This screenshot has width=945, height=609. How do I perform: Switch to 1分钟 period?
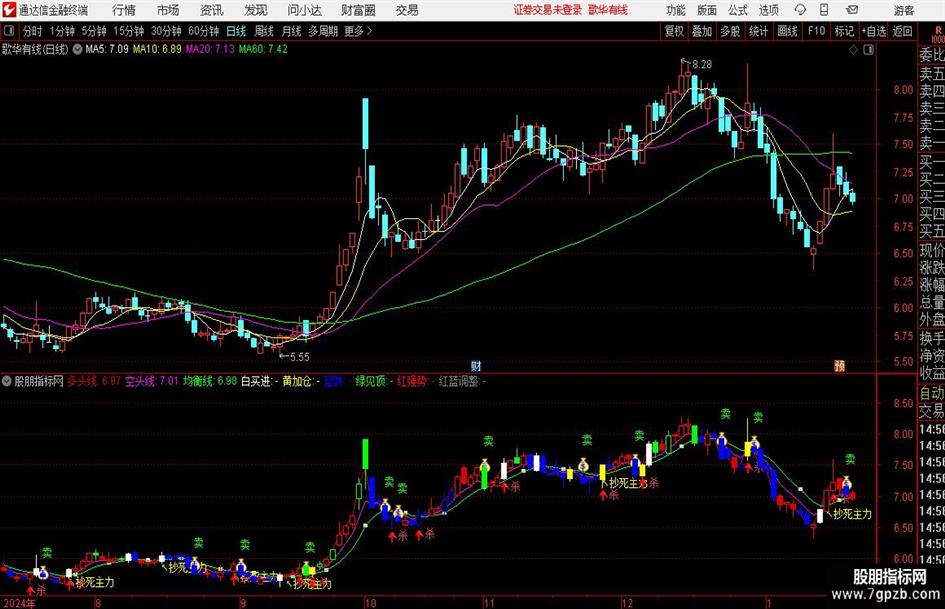[61, 31]
